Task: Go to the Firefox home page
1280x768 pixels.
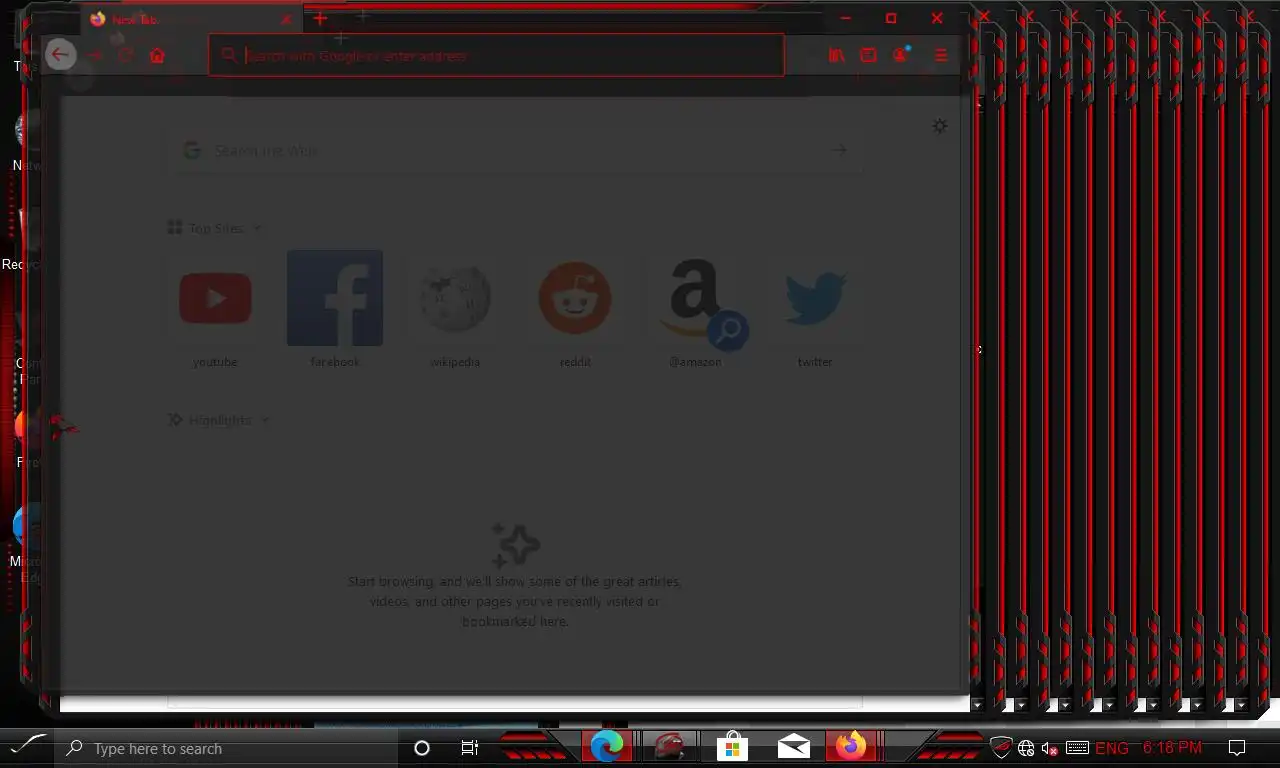Action: pos(157,56)
